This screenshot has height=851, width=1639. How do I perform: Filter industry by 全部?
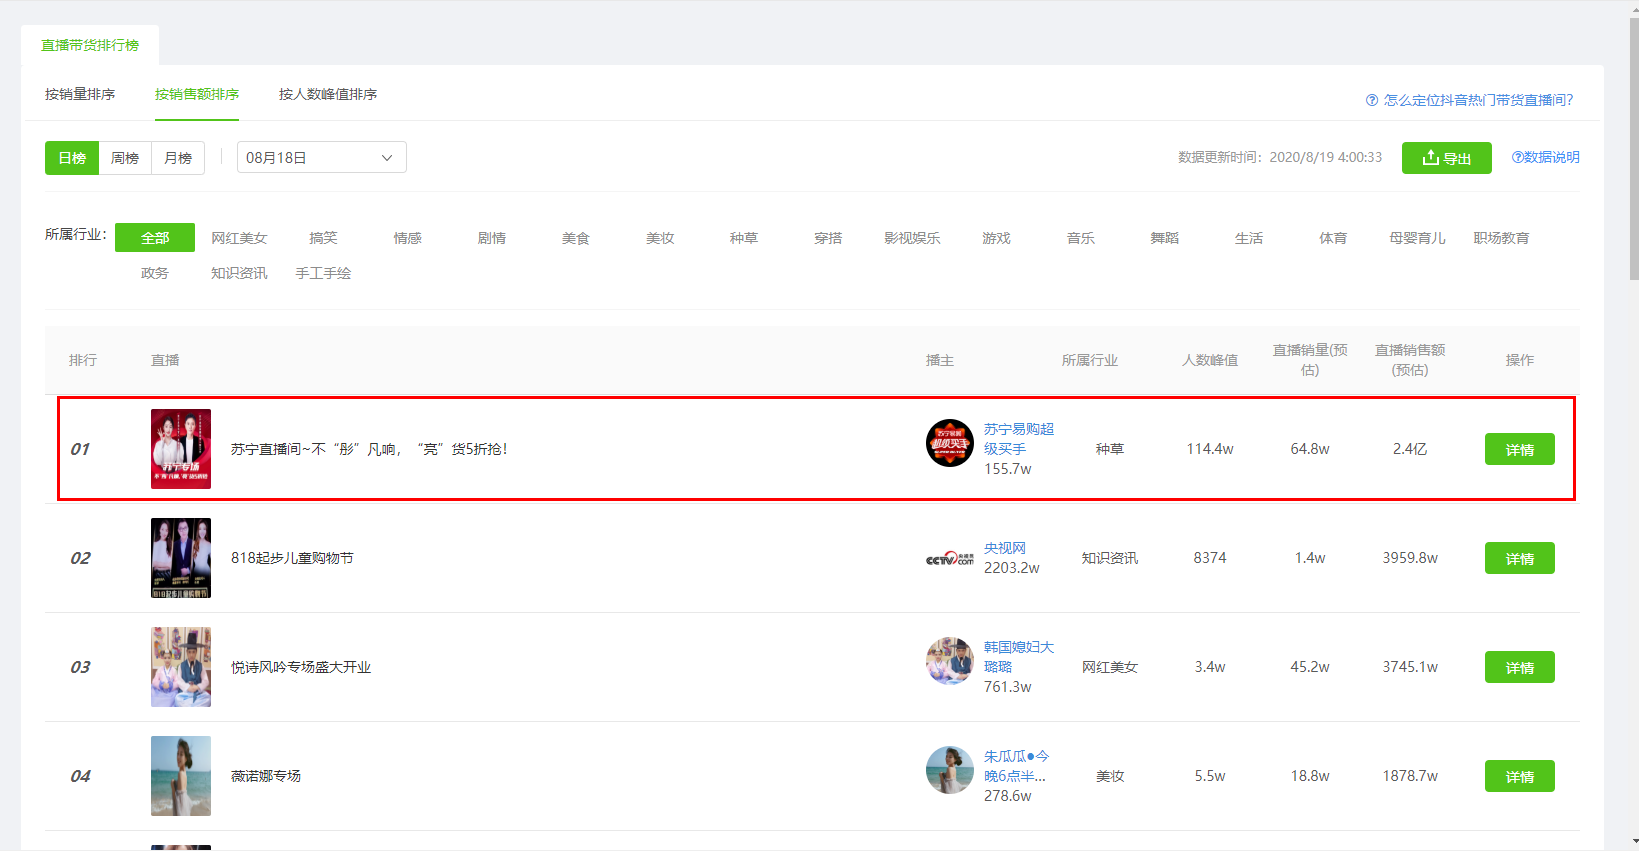point(155,238)
